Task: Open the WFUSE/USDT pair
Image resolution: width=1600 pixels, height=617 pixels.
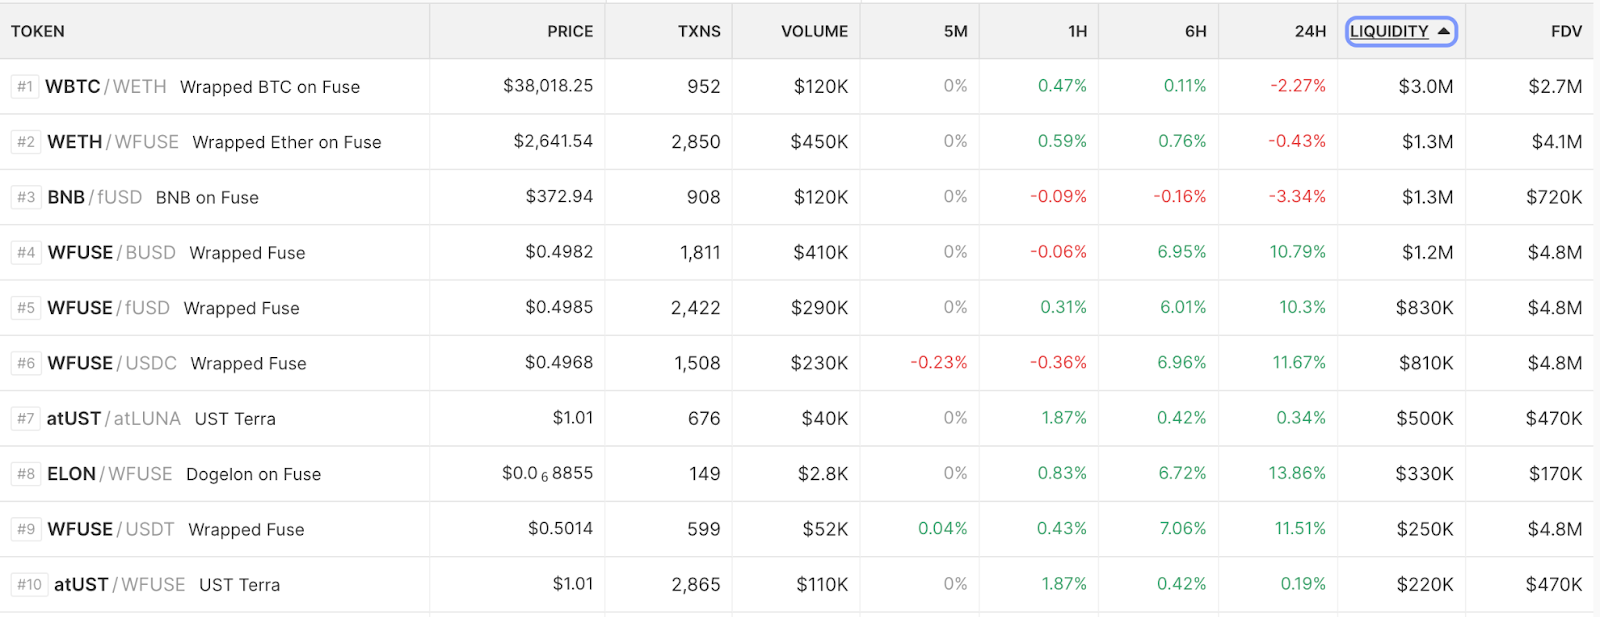Action: [x=111, y=529]
